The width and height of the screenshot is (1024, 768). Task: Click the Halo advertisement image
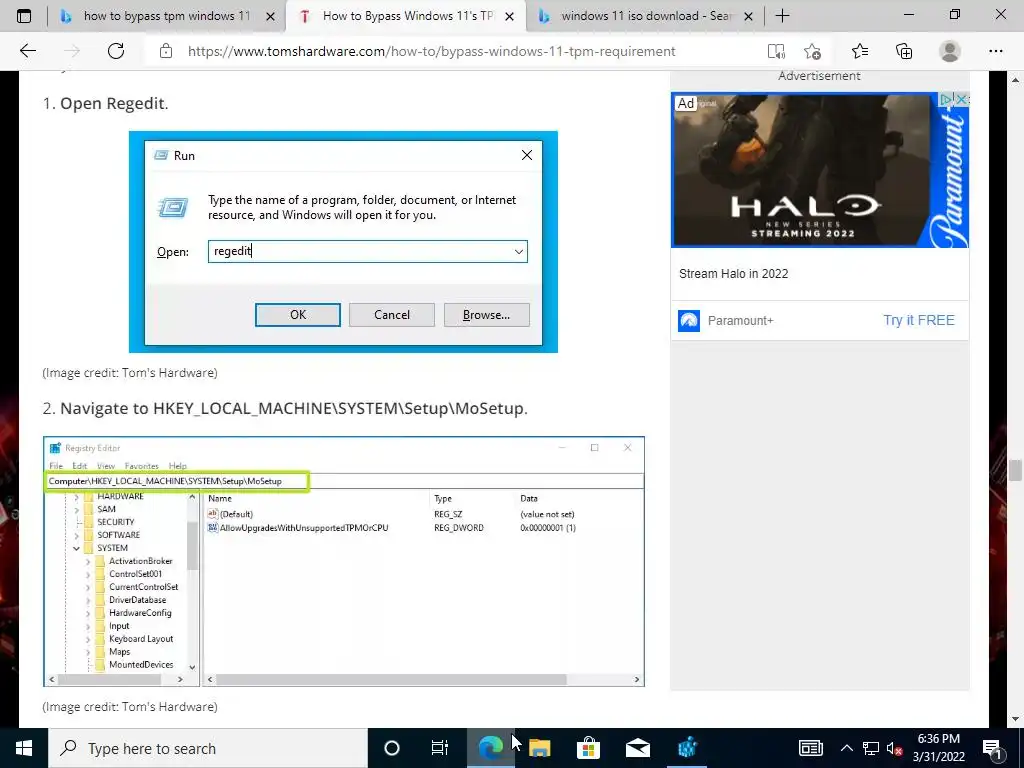820,170
